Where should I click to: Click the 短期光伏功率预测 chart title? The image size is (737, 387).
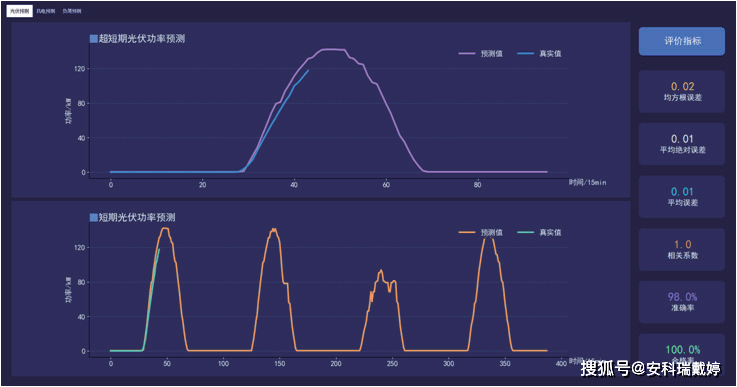coord(137,217)
